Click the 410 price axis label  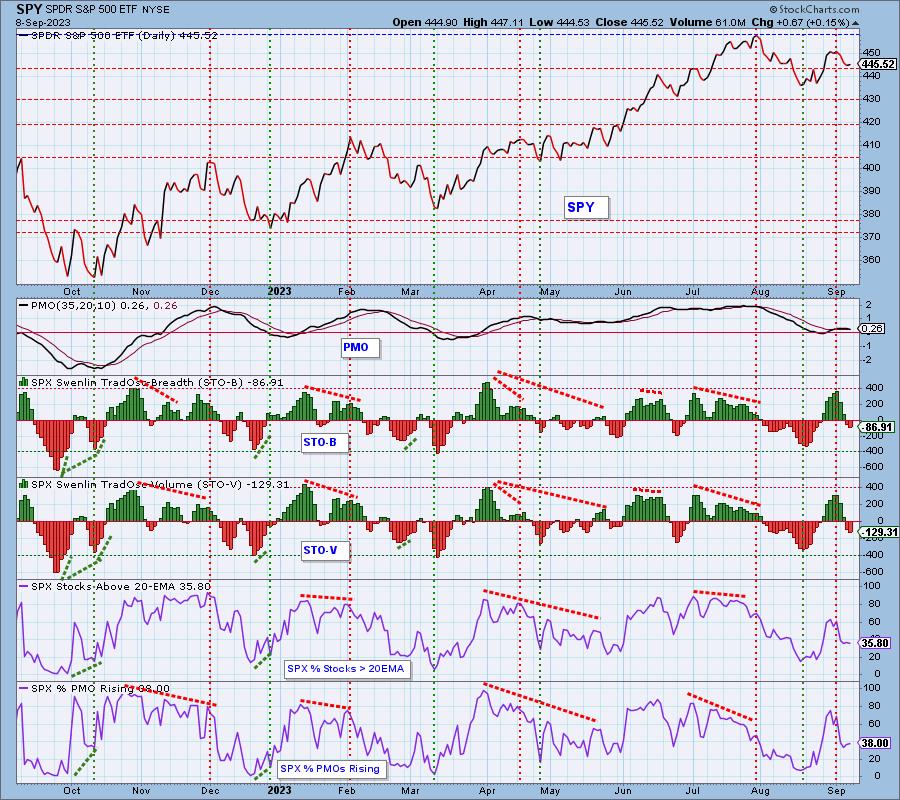(x=872, y=145)
